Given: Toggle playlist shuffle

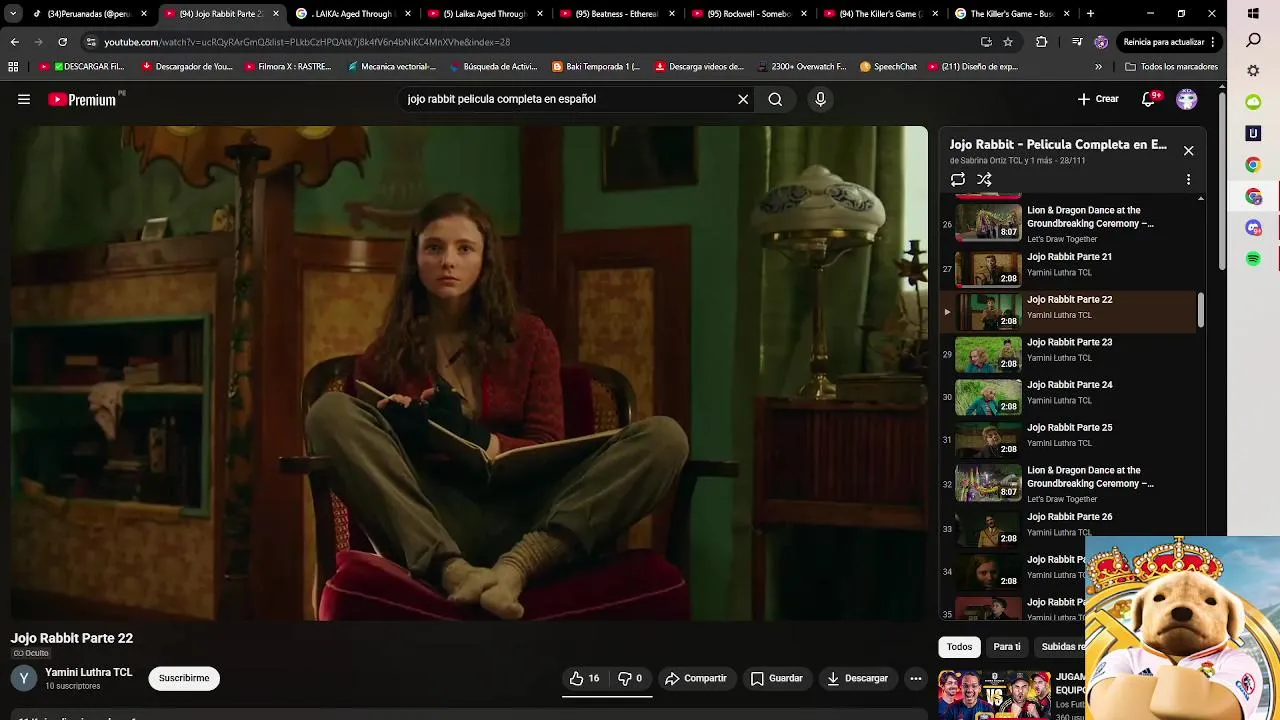Looking at the screenshot, I should pos(984,179).
